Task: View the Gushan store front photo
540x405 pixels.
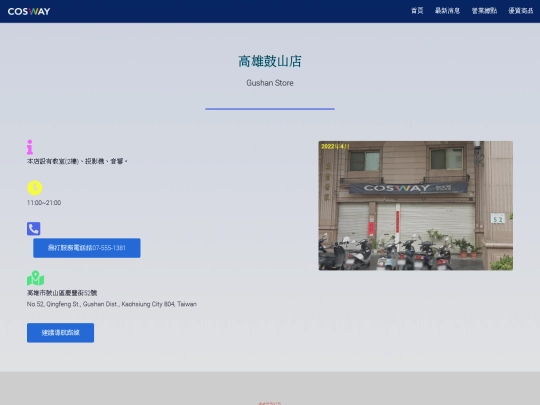Action: (416, 206)
